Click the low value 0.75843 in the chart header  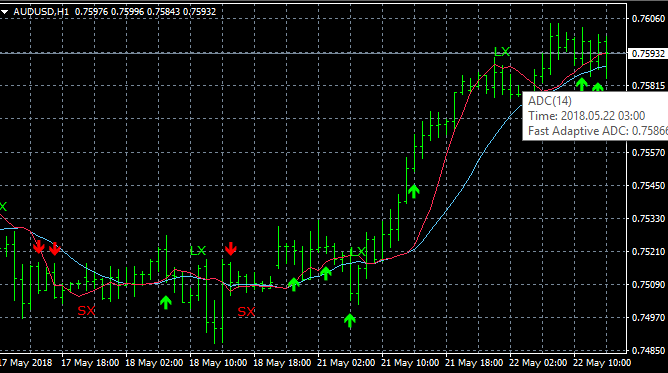click(163, 12)
